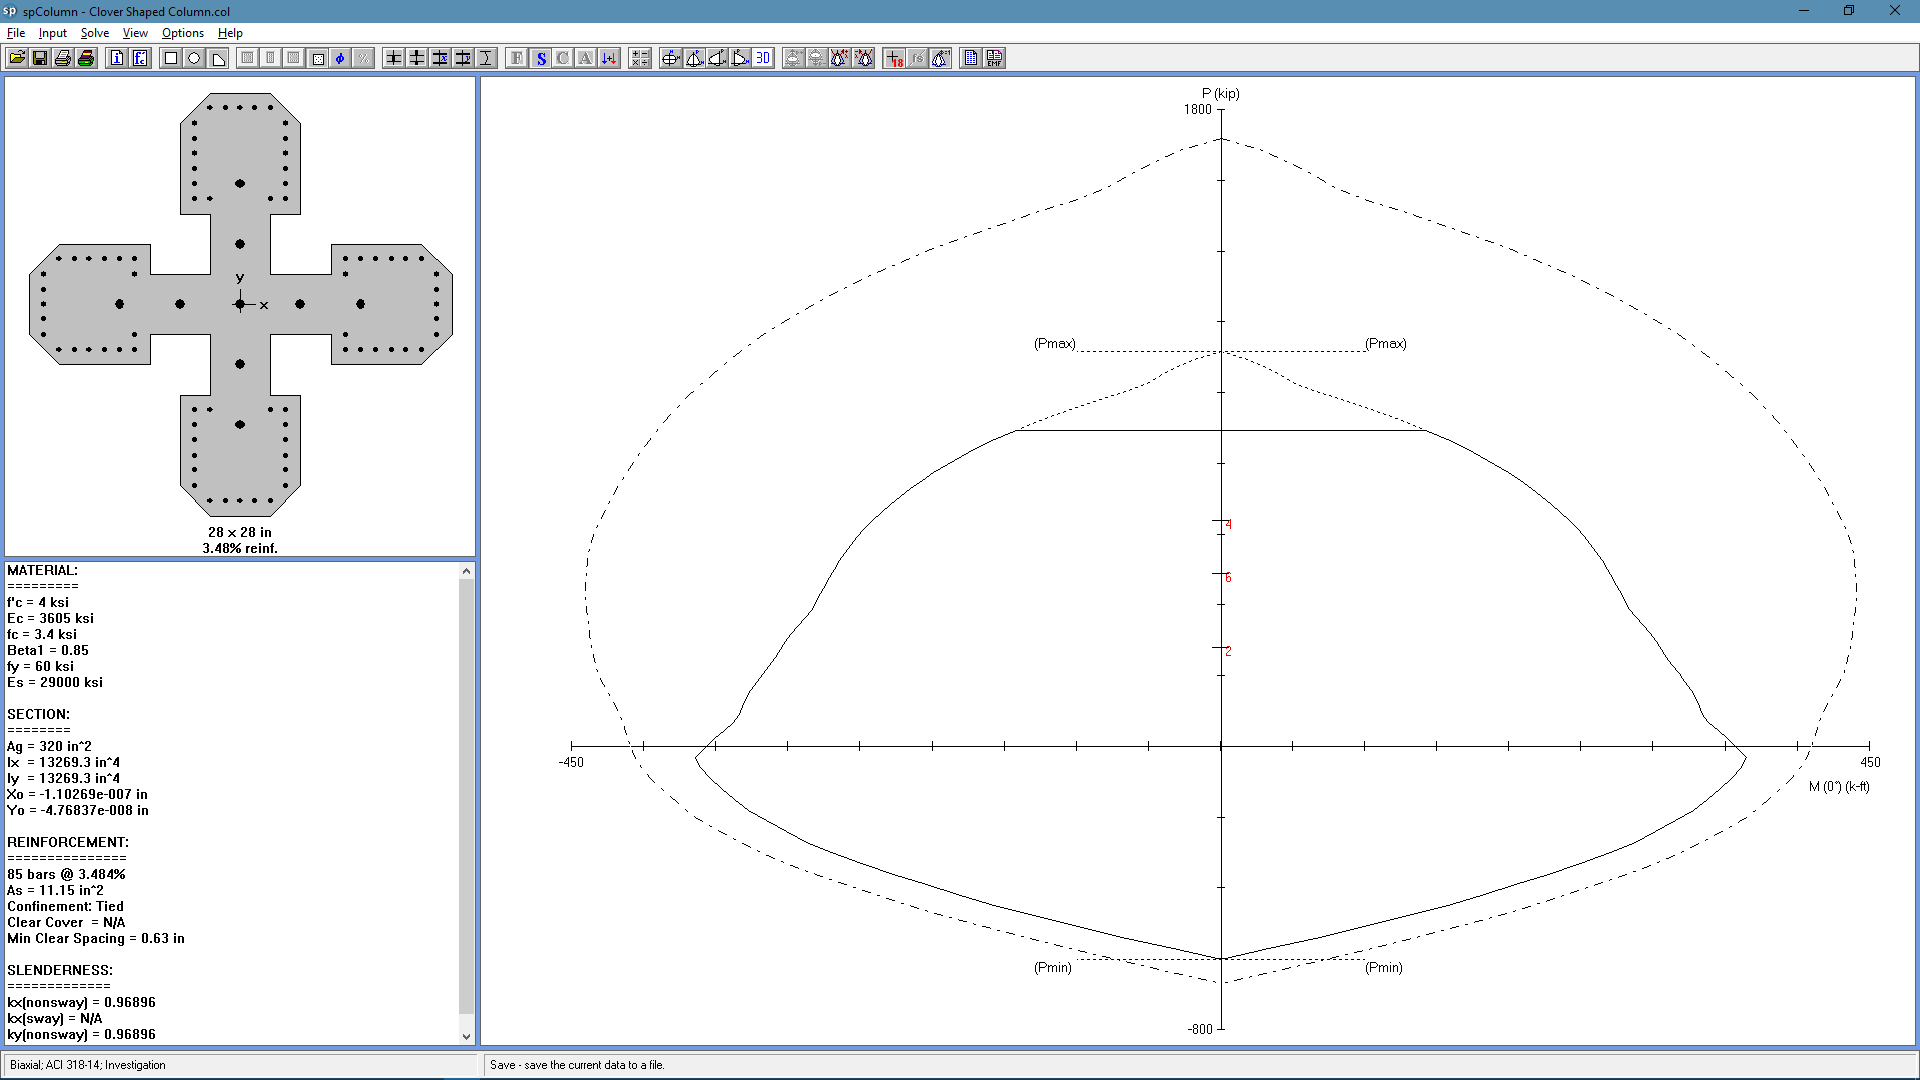Viewport: 1920px width, 1080px height.
Task: Click the results text report icon
Action: point(970,58)
